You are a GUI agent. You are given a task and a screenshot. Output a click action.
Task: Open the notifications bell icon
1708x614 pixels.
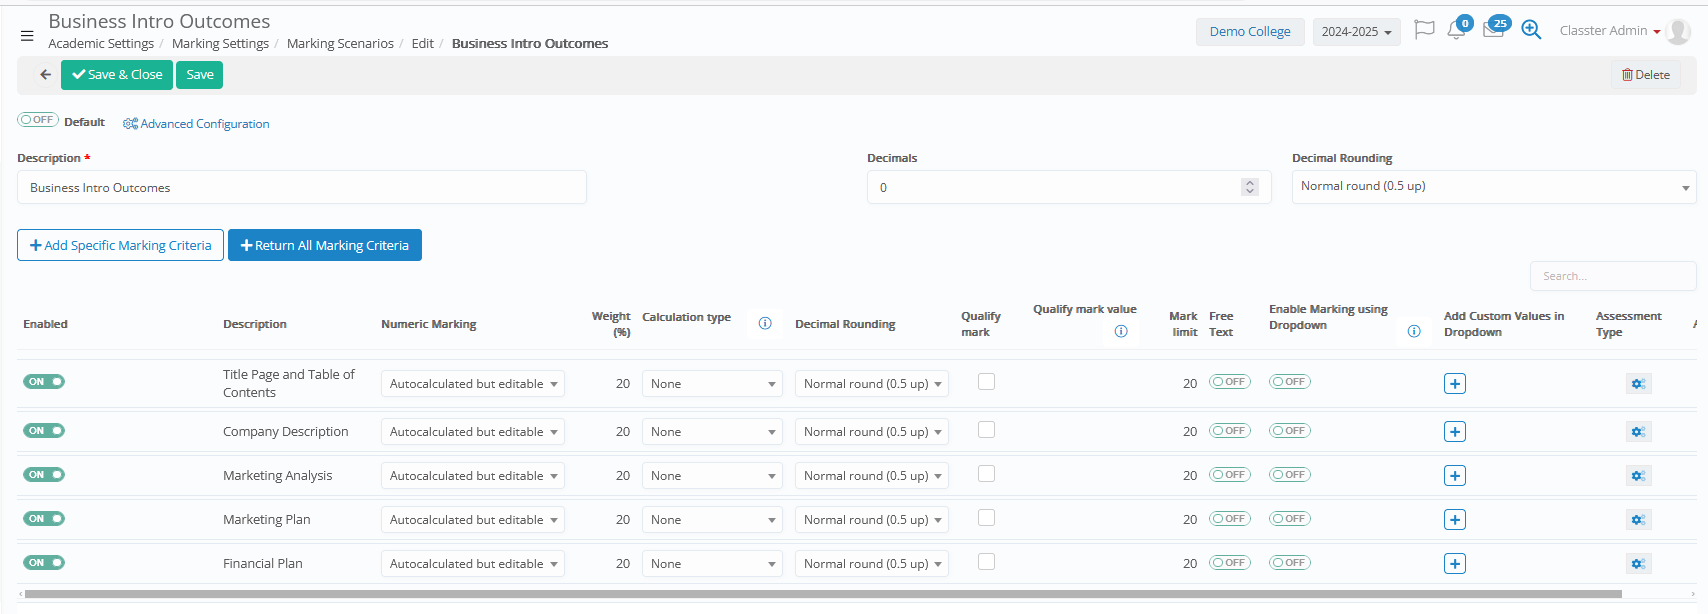tap(1456, 31)
